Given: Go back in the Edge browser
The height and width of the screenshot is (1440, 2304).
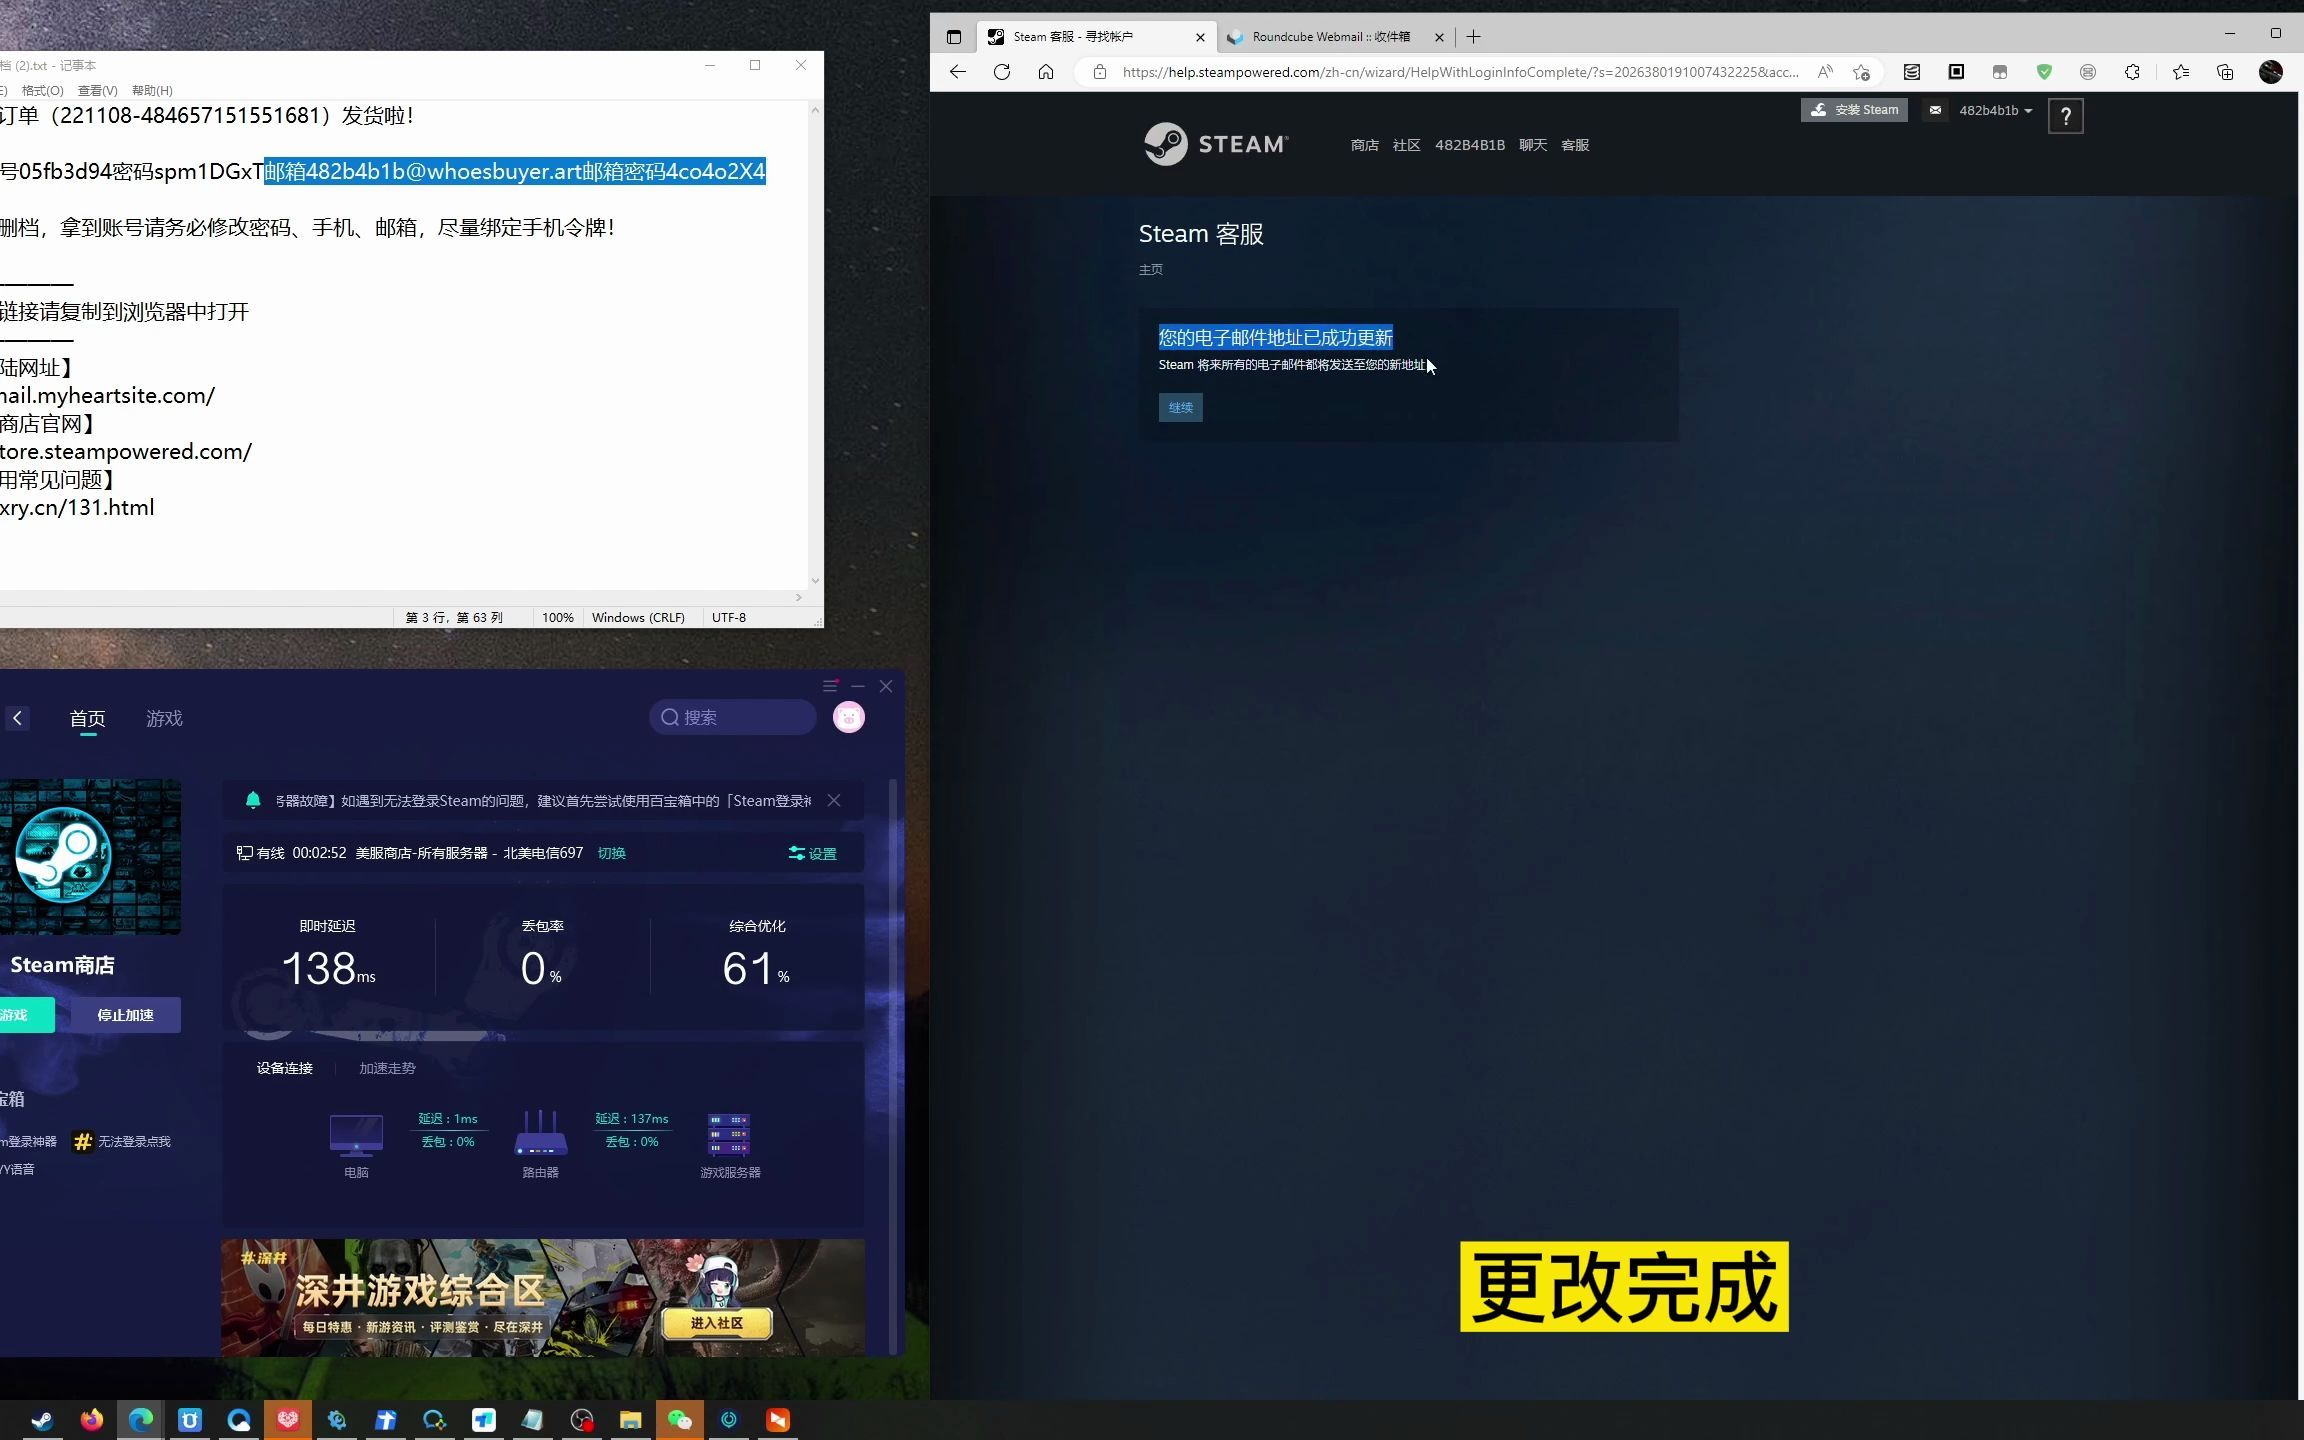Looking at the screenshot, I should click(x=957, y=72).
